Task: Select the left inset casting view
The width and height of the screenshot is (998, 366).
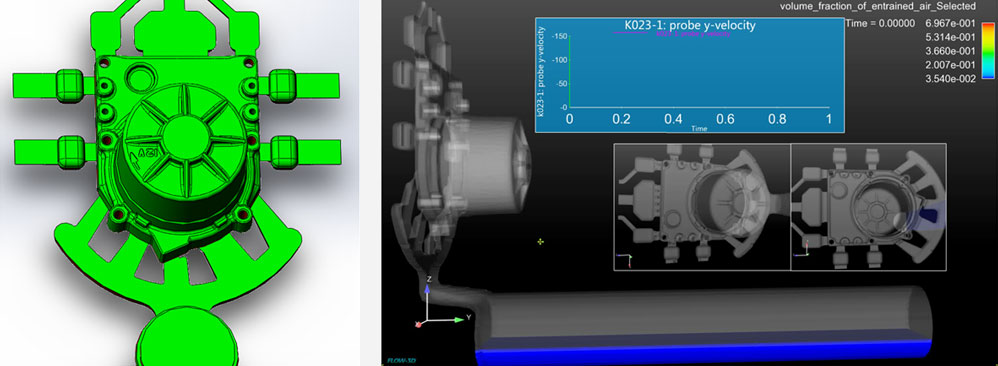Action: pos(702,207)
